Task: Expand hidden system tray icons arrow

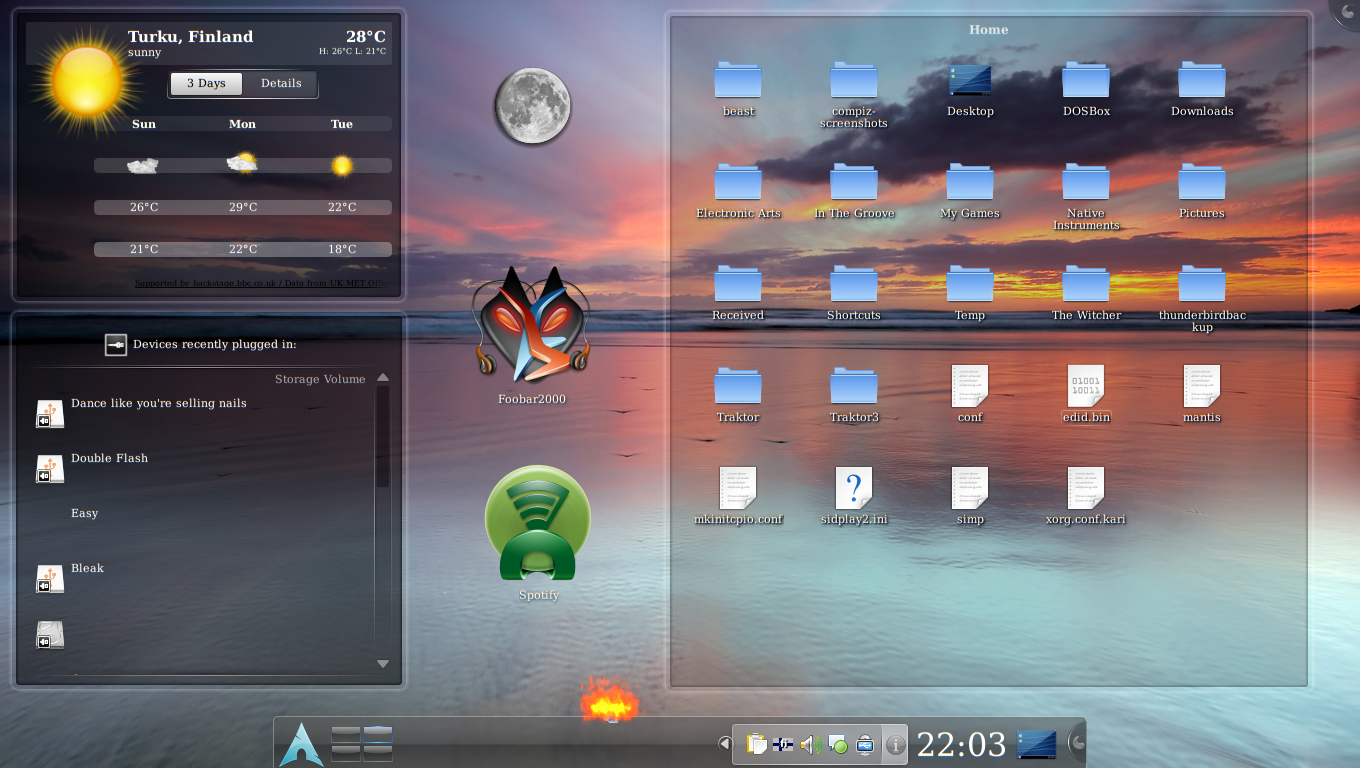Action: [725, 743]
